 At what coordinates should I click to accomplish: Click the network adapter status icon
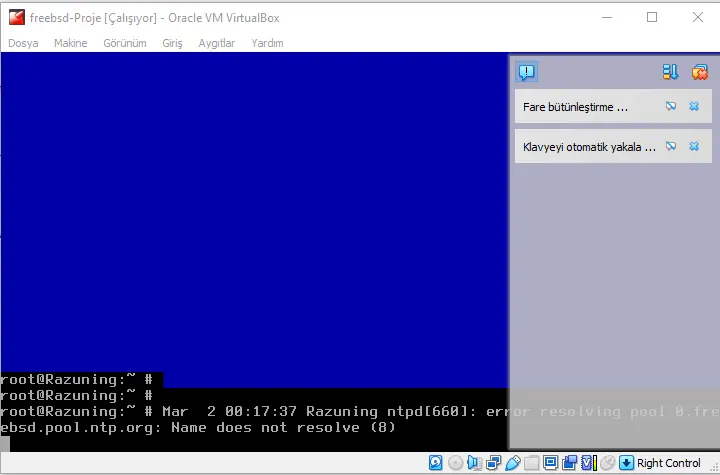494,463
